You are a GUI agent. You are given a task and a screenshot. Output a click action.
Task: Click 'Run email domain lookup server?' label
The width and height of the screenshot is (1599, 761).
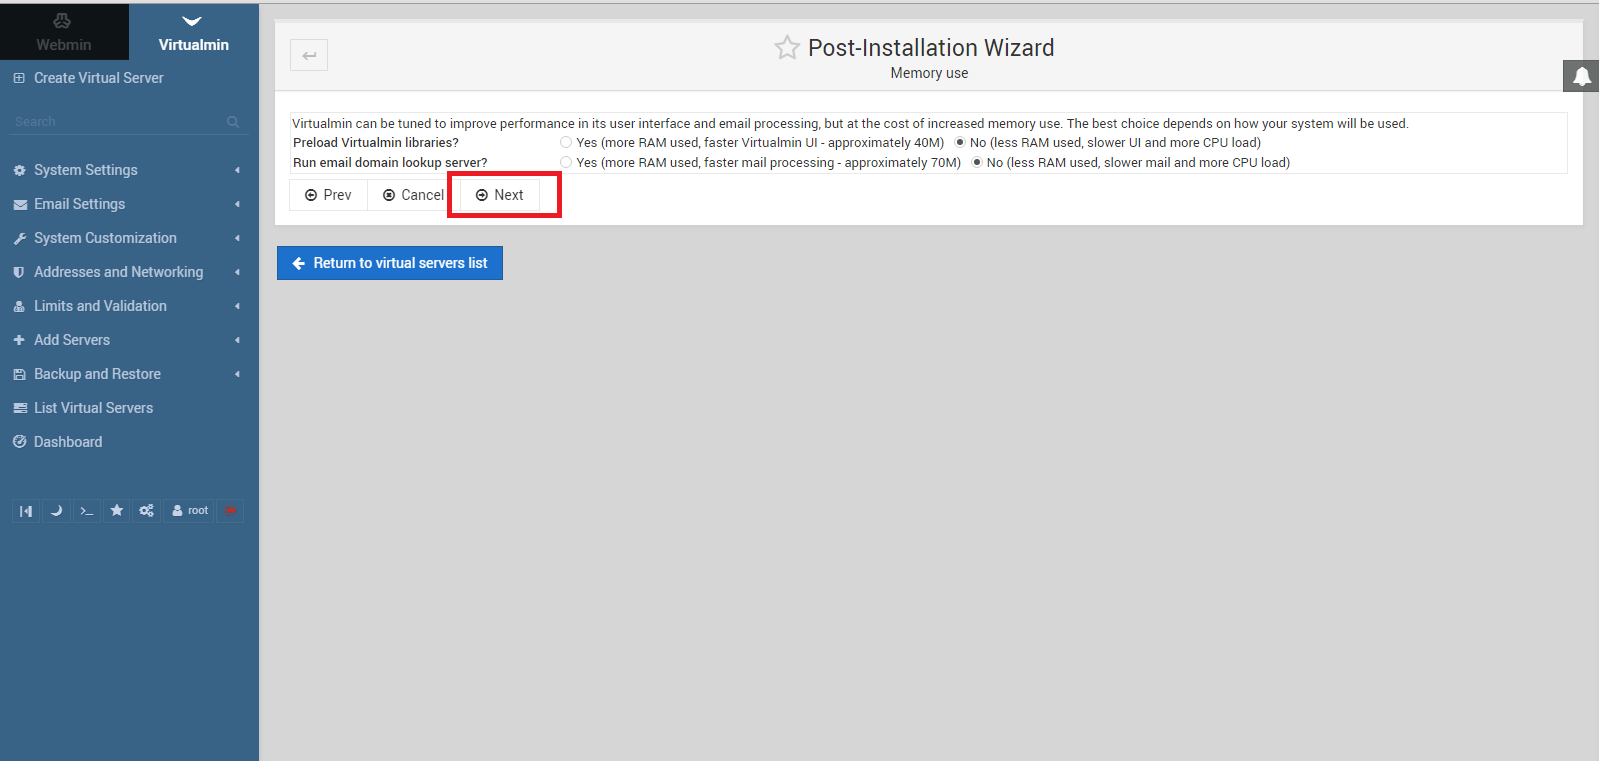point(390,162)
